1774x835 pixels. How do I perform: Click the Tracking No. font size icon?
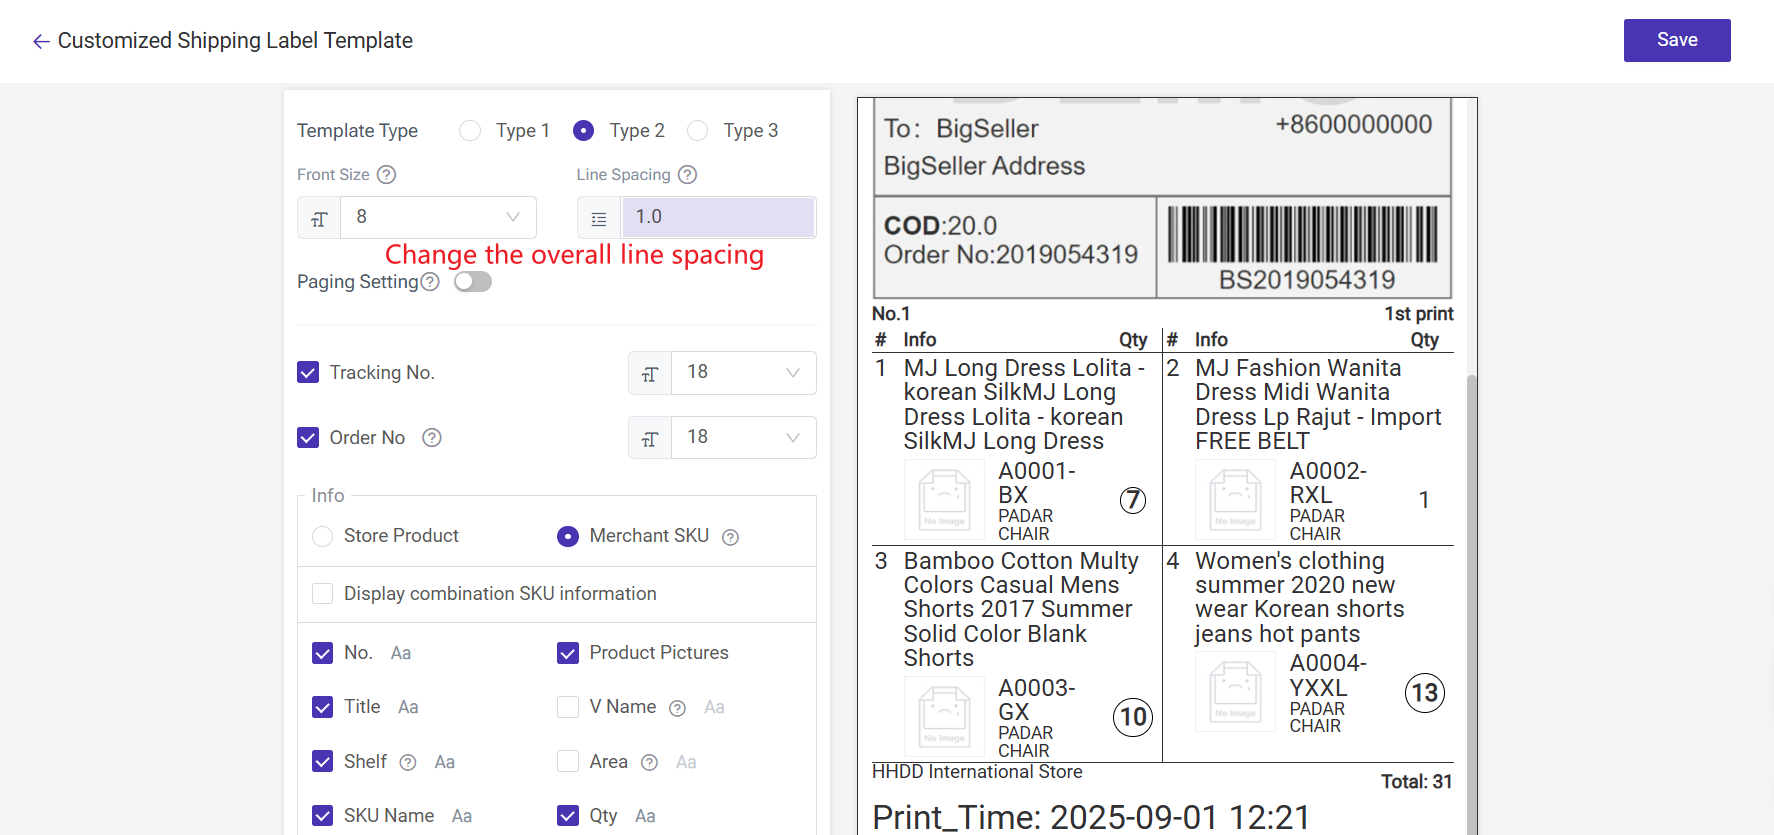pyautogui.click(x=650, y=373)
